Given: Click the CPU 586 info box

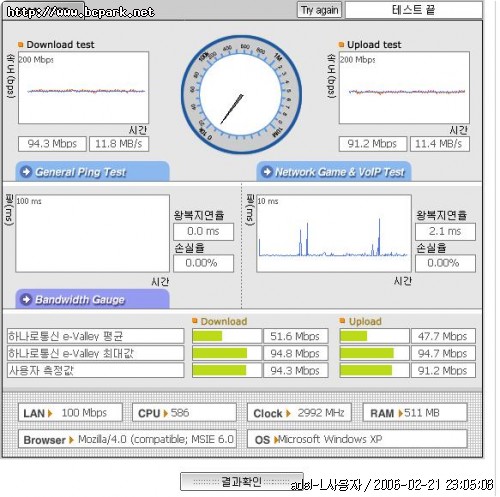Looking at the screenshot, I should [184, 413].
